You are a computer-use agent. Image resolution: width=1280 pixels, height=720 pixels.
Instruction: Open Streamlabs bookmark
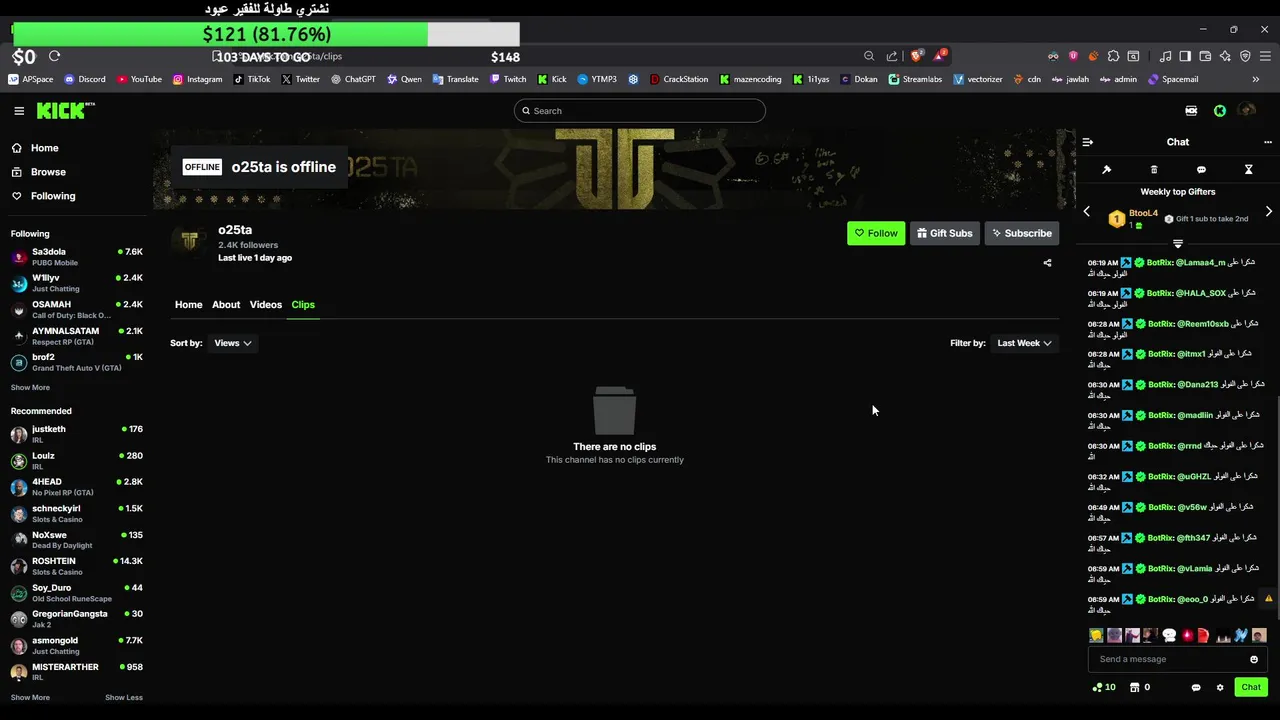point(915,79)
